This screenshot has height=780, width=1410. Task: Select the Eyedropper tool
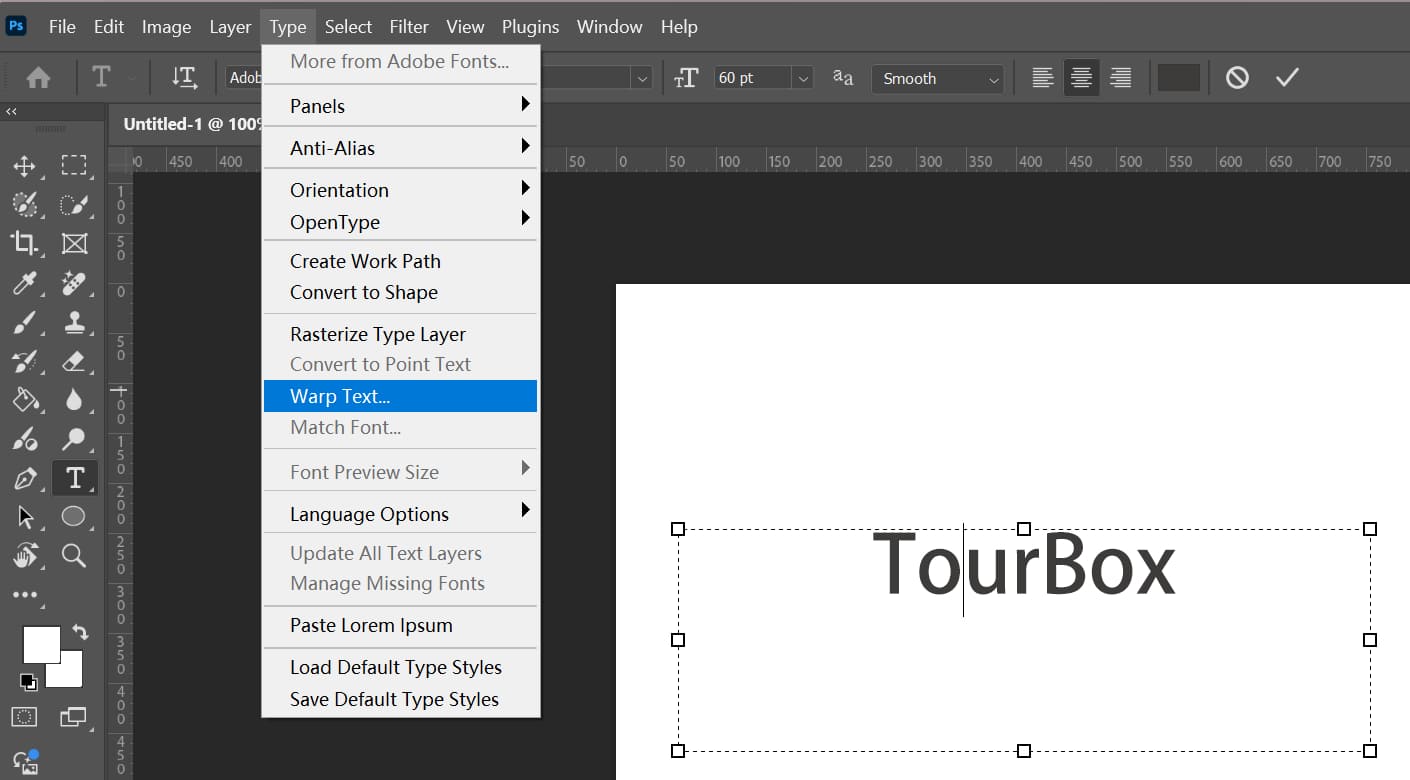tap(27, 283)
